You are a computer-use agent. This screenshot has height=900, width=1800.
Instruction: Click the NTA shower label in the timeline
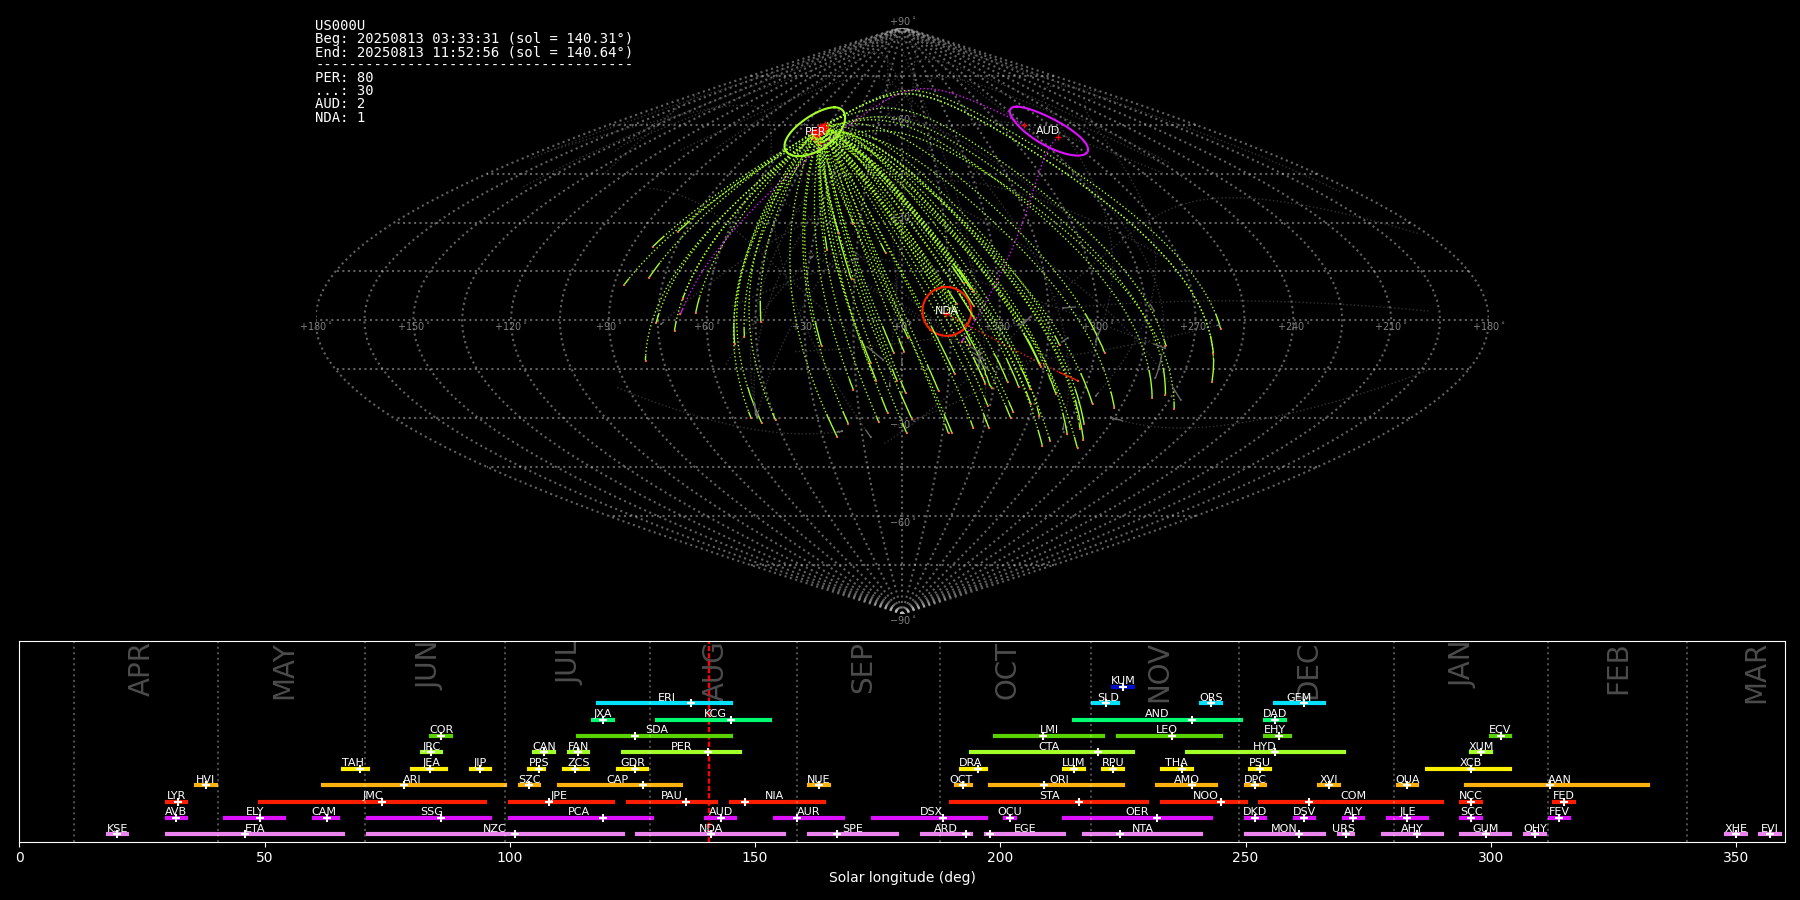(x=1142, y=829)
